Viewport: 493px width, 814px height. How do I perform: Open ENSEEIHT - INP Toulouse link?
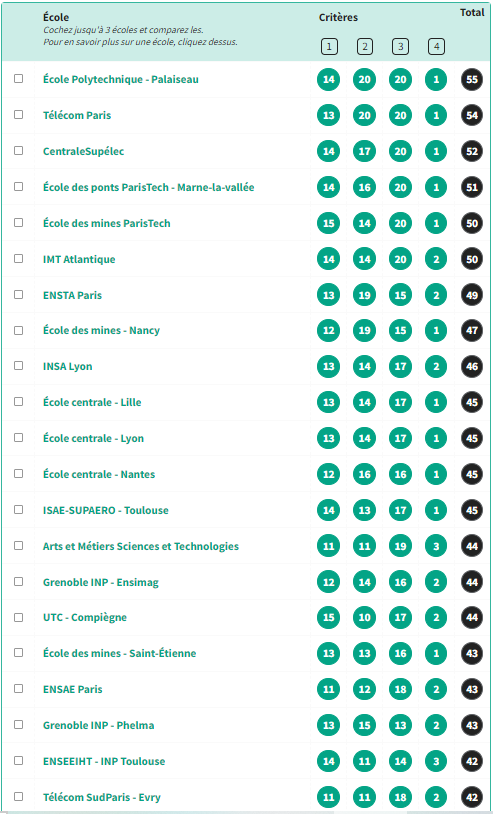[x=104, y=762]
